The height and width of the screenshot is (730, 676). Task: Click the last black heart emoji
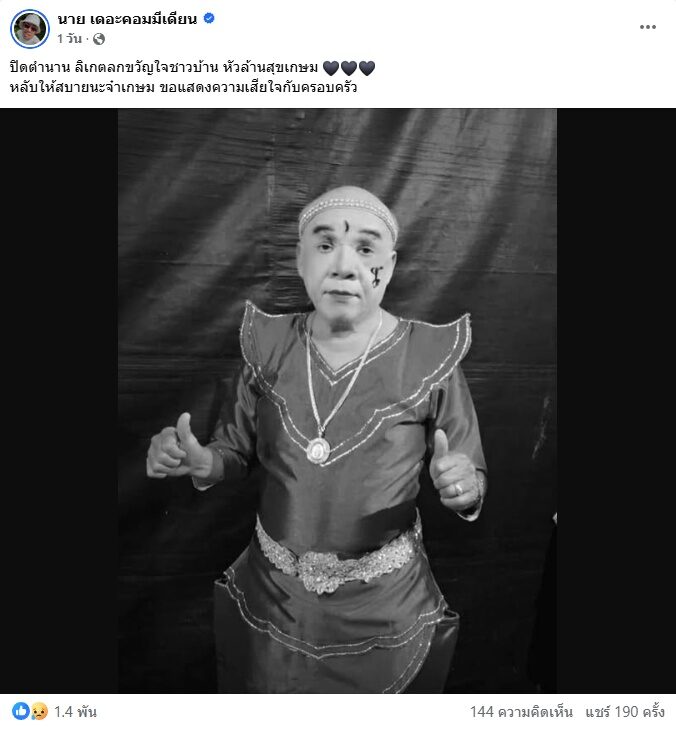pos(367,68)
